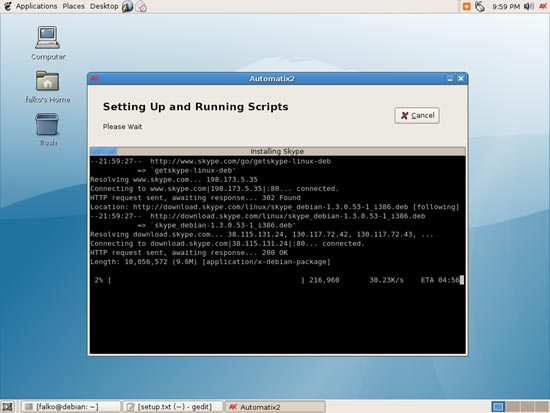Open falko's Home folder icon
This screenshot has width=550, height=413.
48,87
